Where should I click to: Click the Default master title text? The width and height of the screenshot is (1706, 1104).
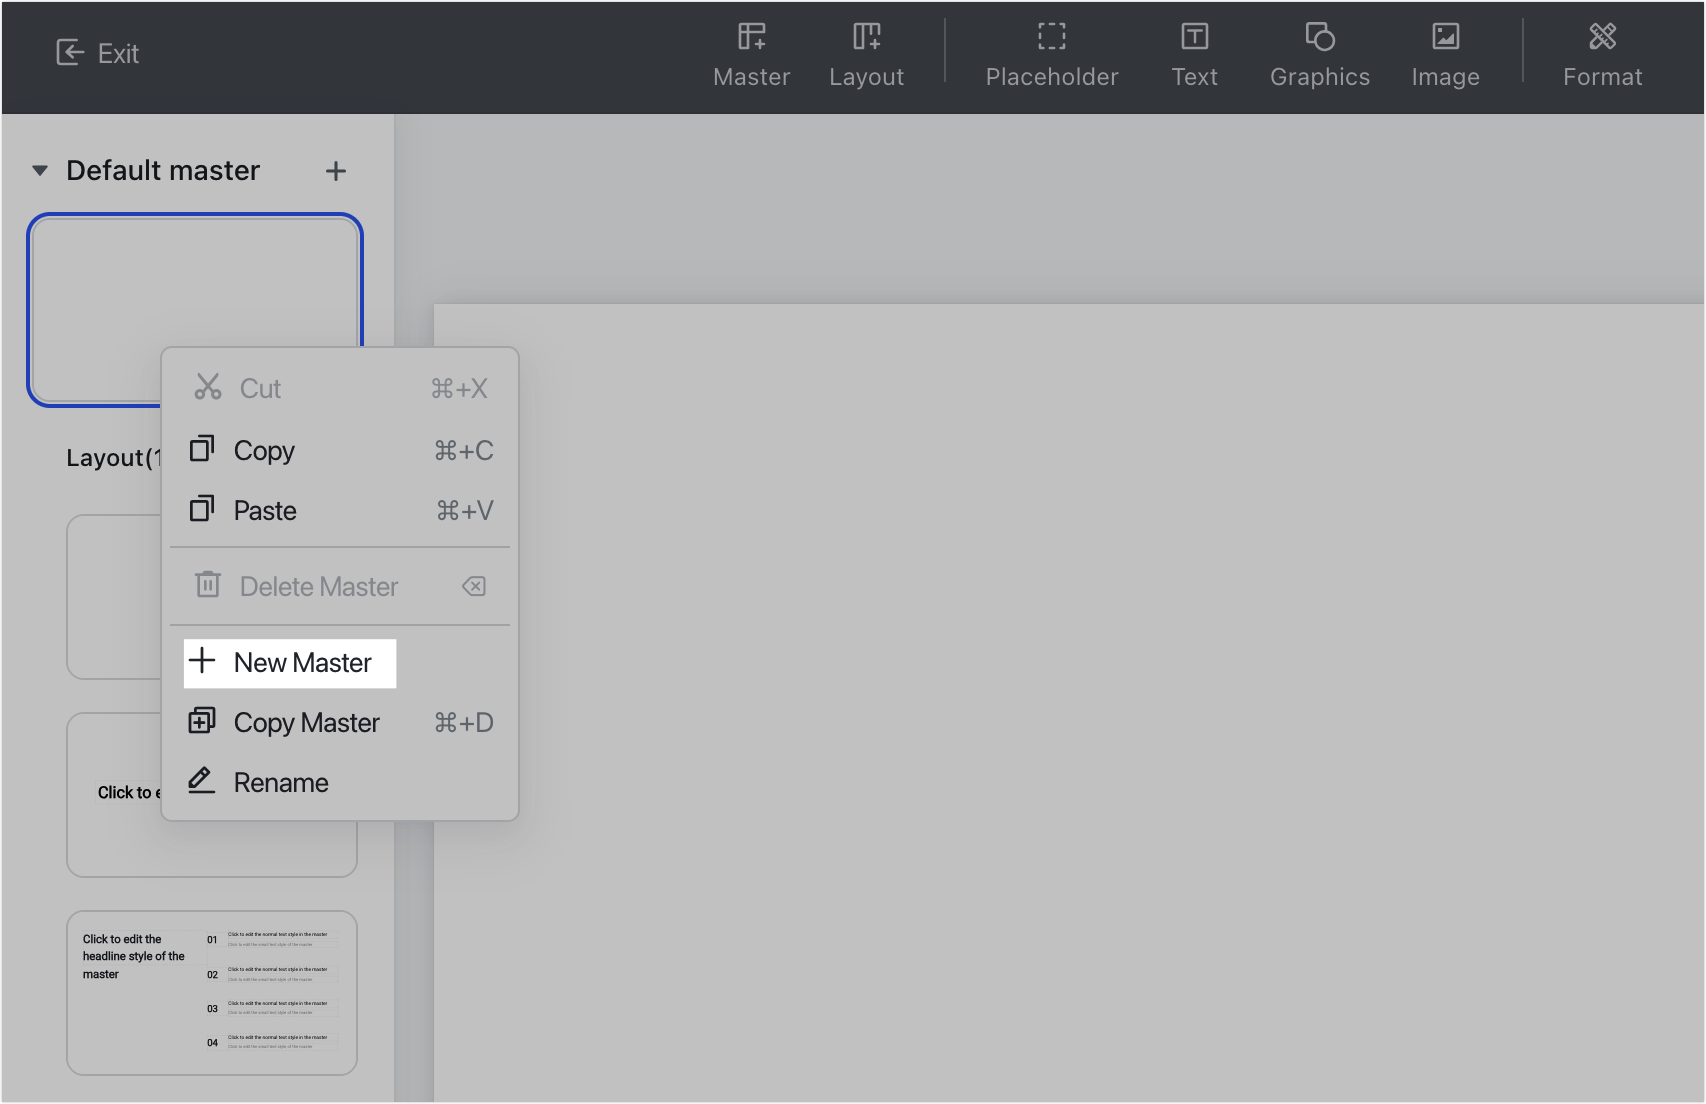click(163, 171)
